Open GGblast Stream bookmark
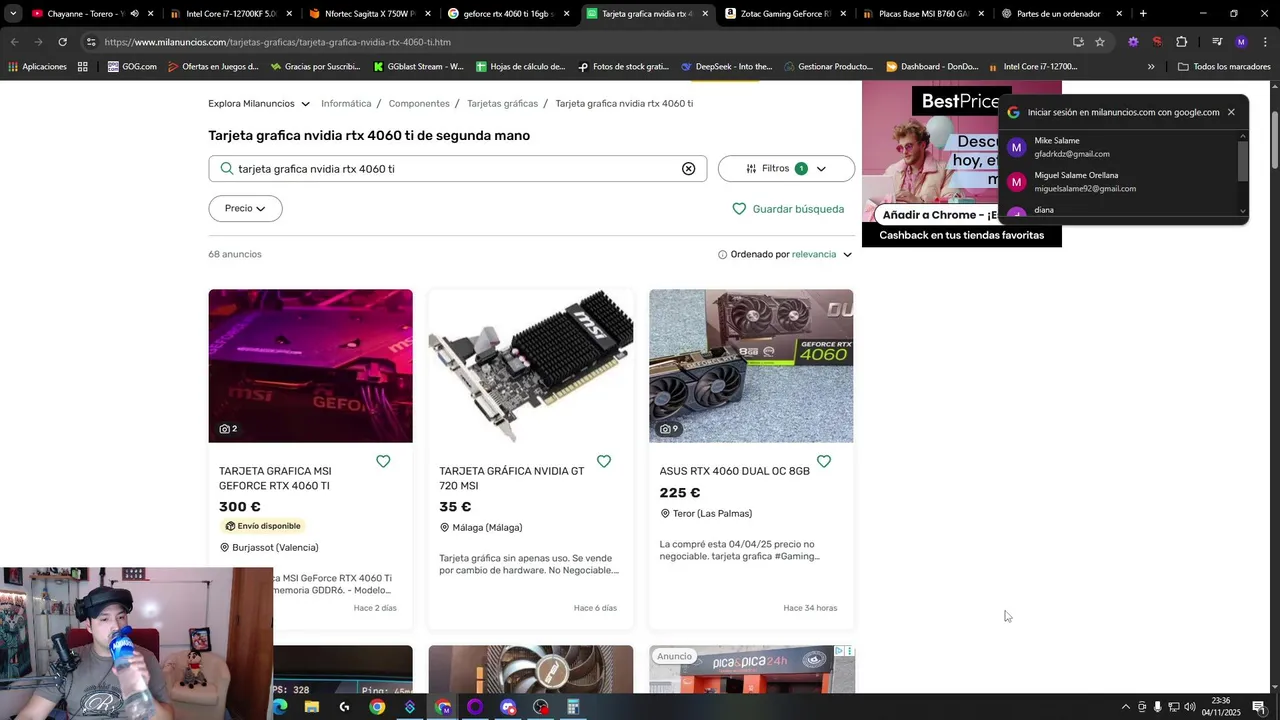This screenshot has width=1280, height=720. 418,67
